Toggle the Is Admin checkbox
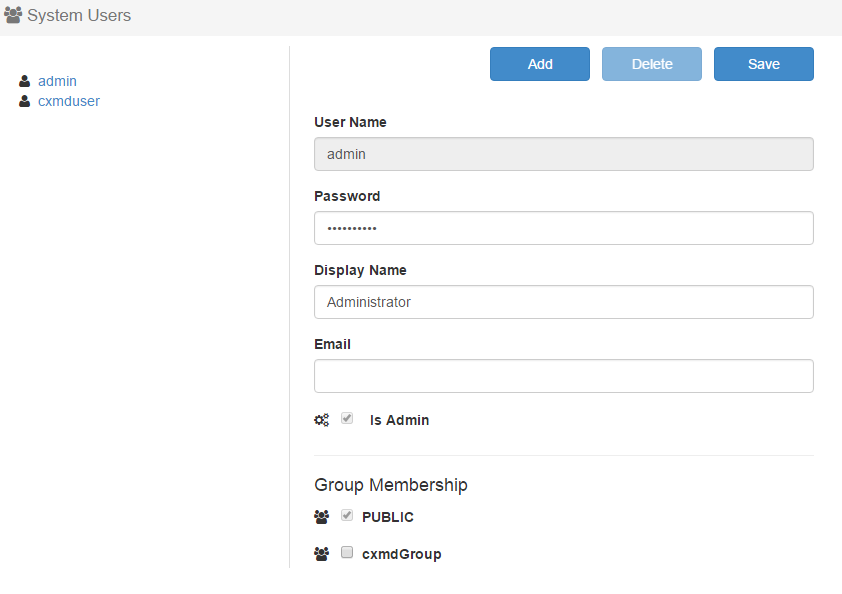Viewport: 842px width, 594px height. pyautogui.click(x=347, y=419)
